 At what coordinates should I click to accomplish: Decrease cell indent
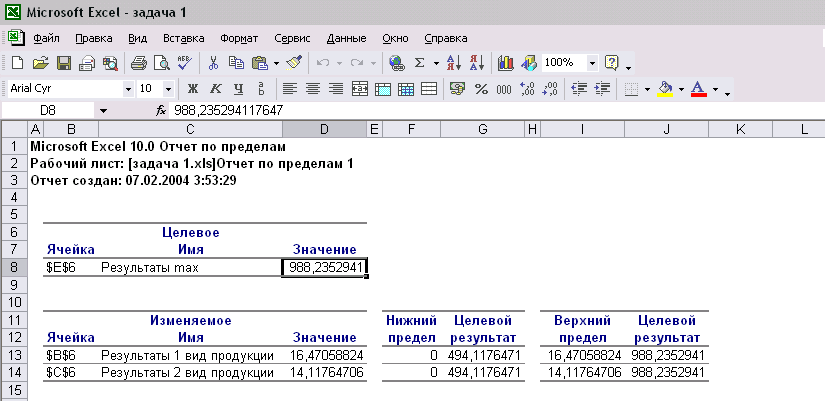click(x=579, y=89)
